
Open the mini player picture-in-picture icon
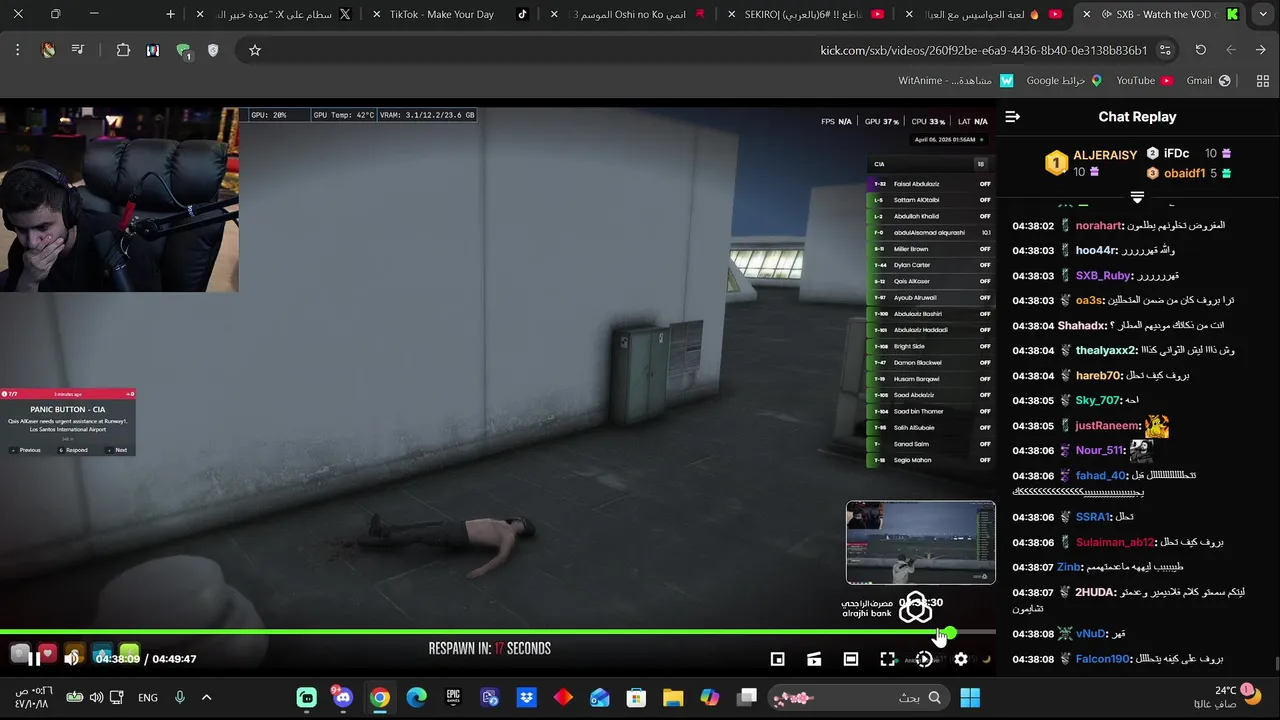click(x=777, y=659)
